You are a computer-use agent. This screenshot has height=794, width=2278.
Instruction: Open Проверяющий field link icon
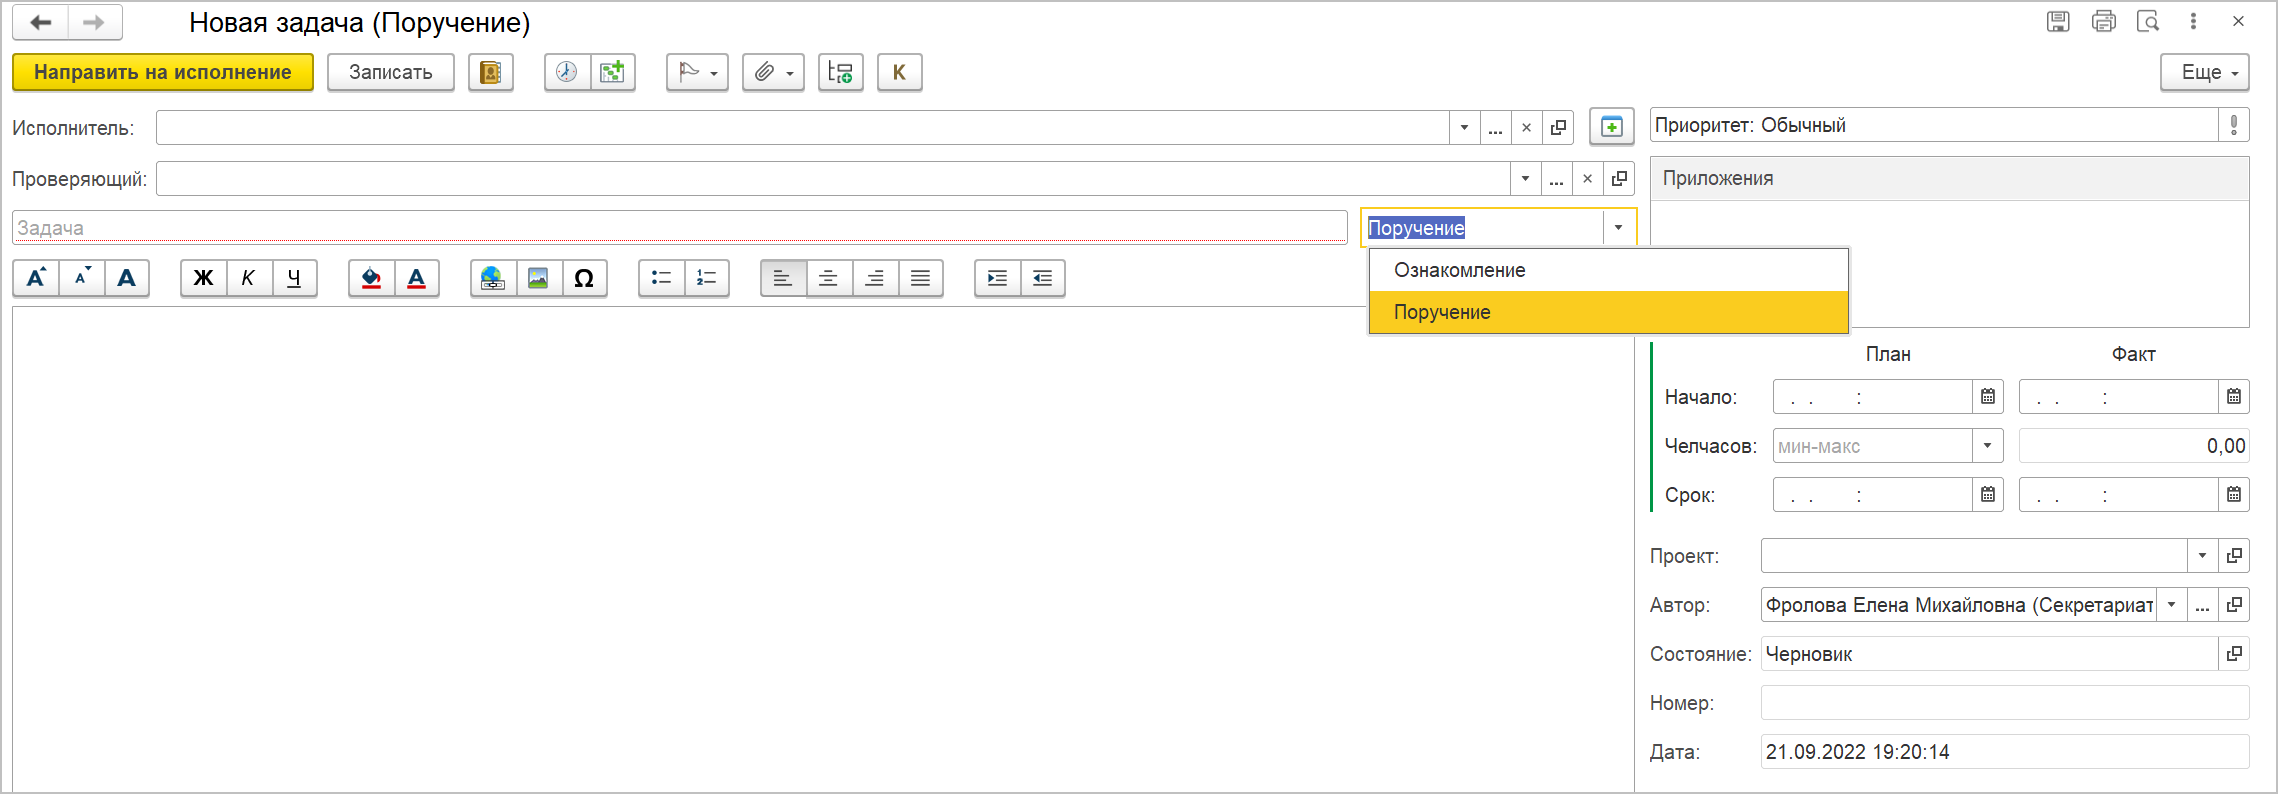[x=1619, y=178]
